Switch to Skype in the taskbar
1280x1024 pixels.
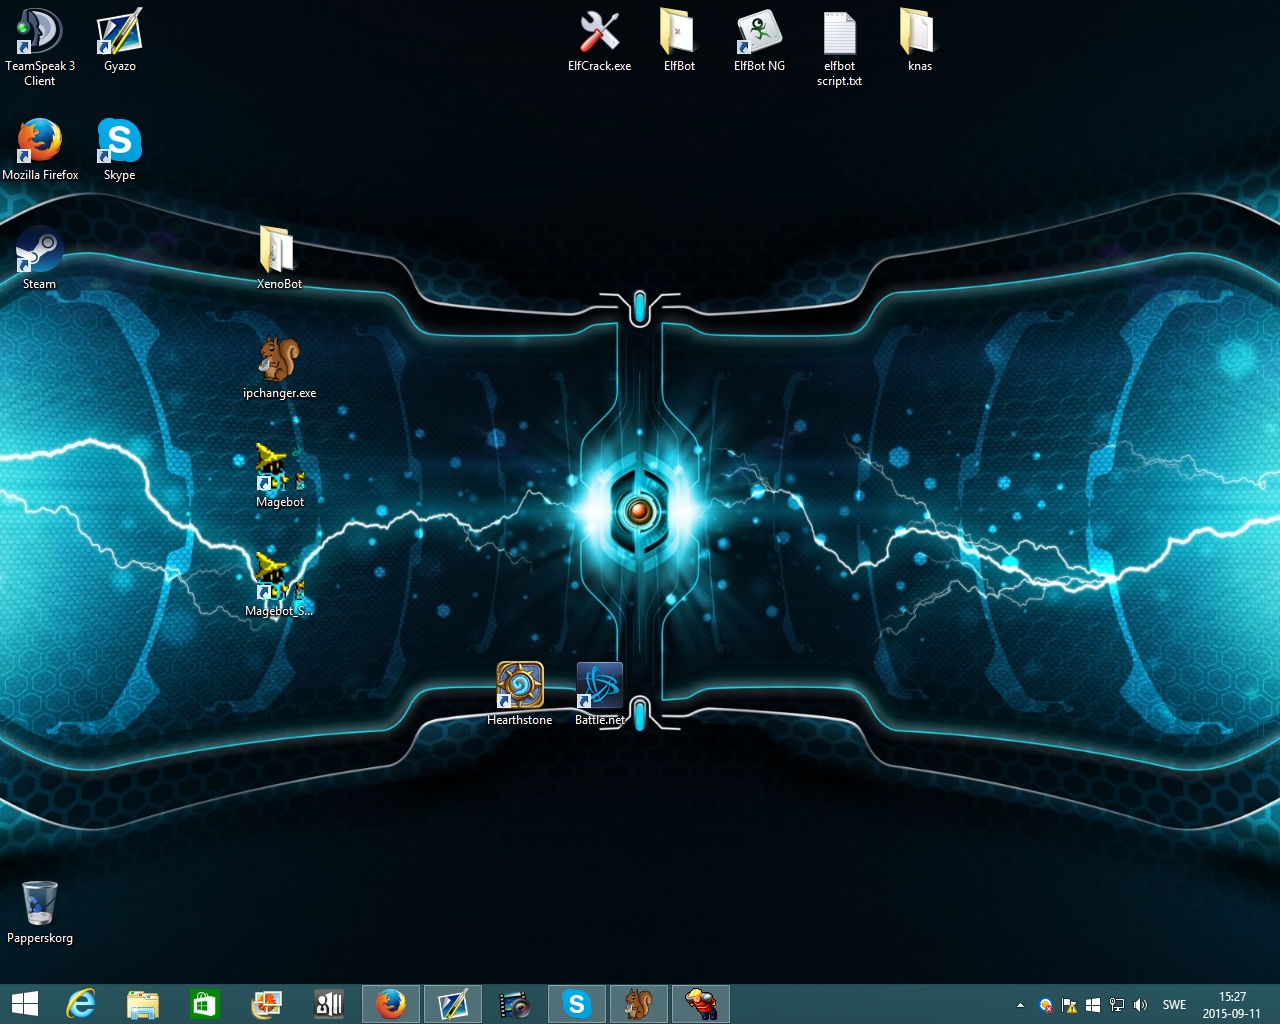pos(577,1004)
